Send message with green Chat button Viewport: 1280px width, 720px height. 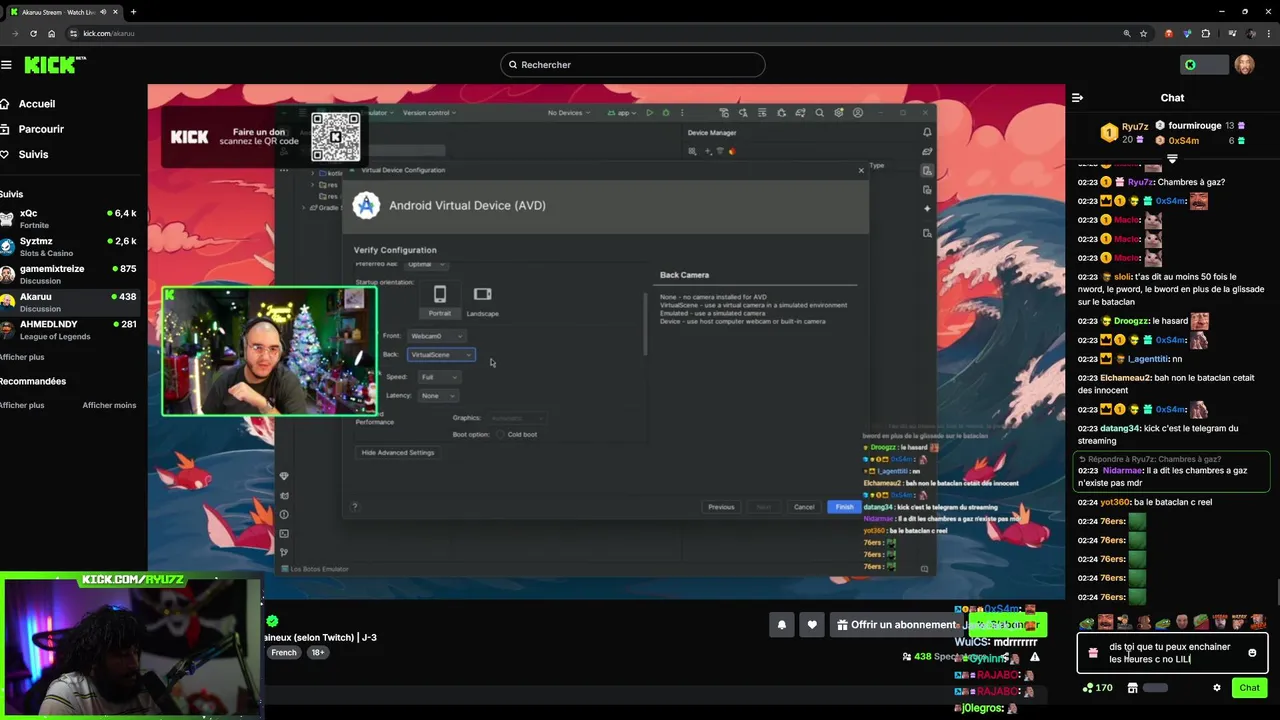click(x=1250, y=688)
